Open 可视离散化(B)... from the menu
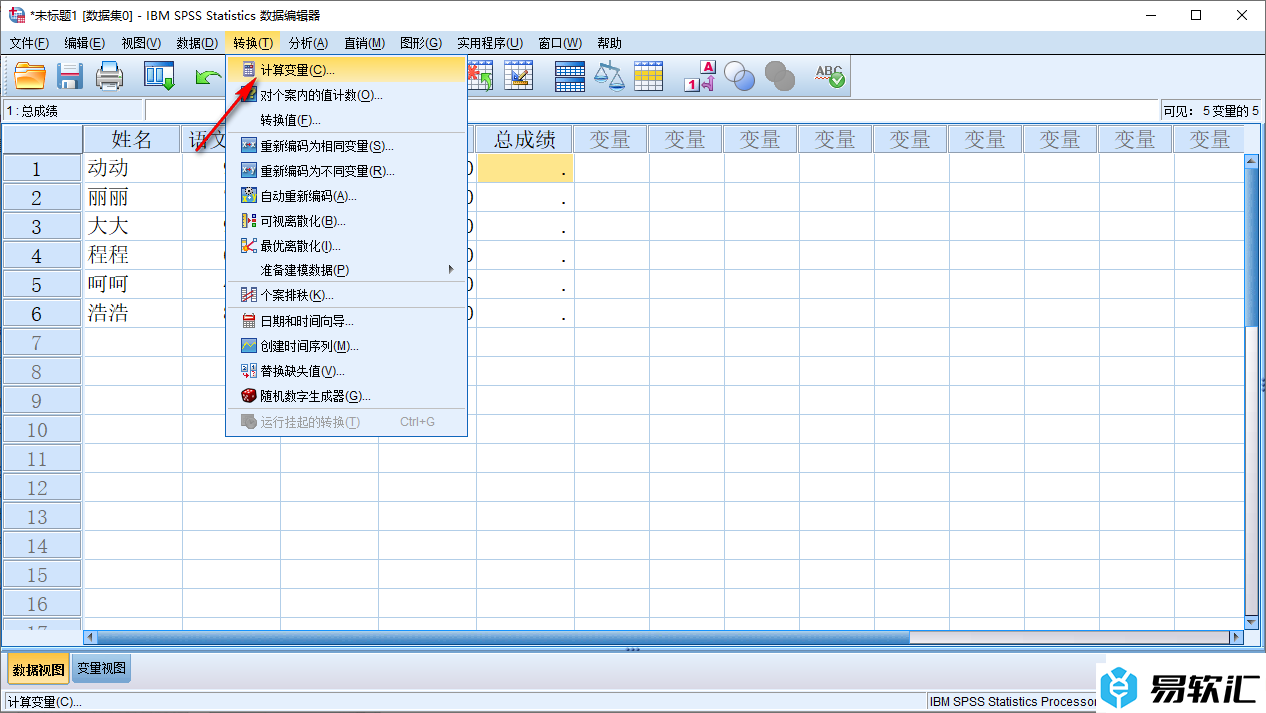The width and height of the screenshot is (1266, 713). (346, 221)
